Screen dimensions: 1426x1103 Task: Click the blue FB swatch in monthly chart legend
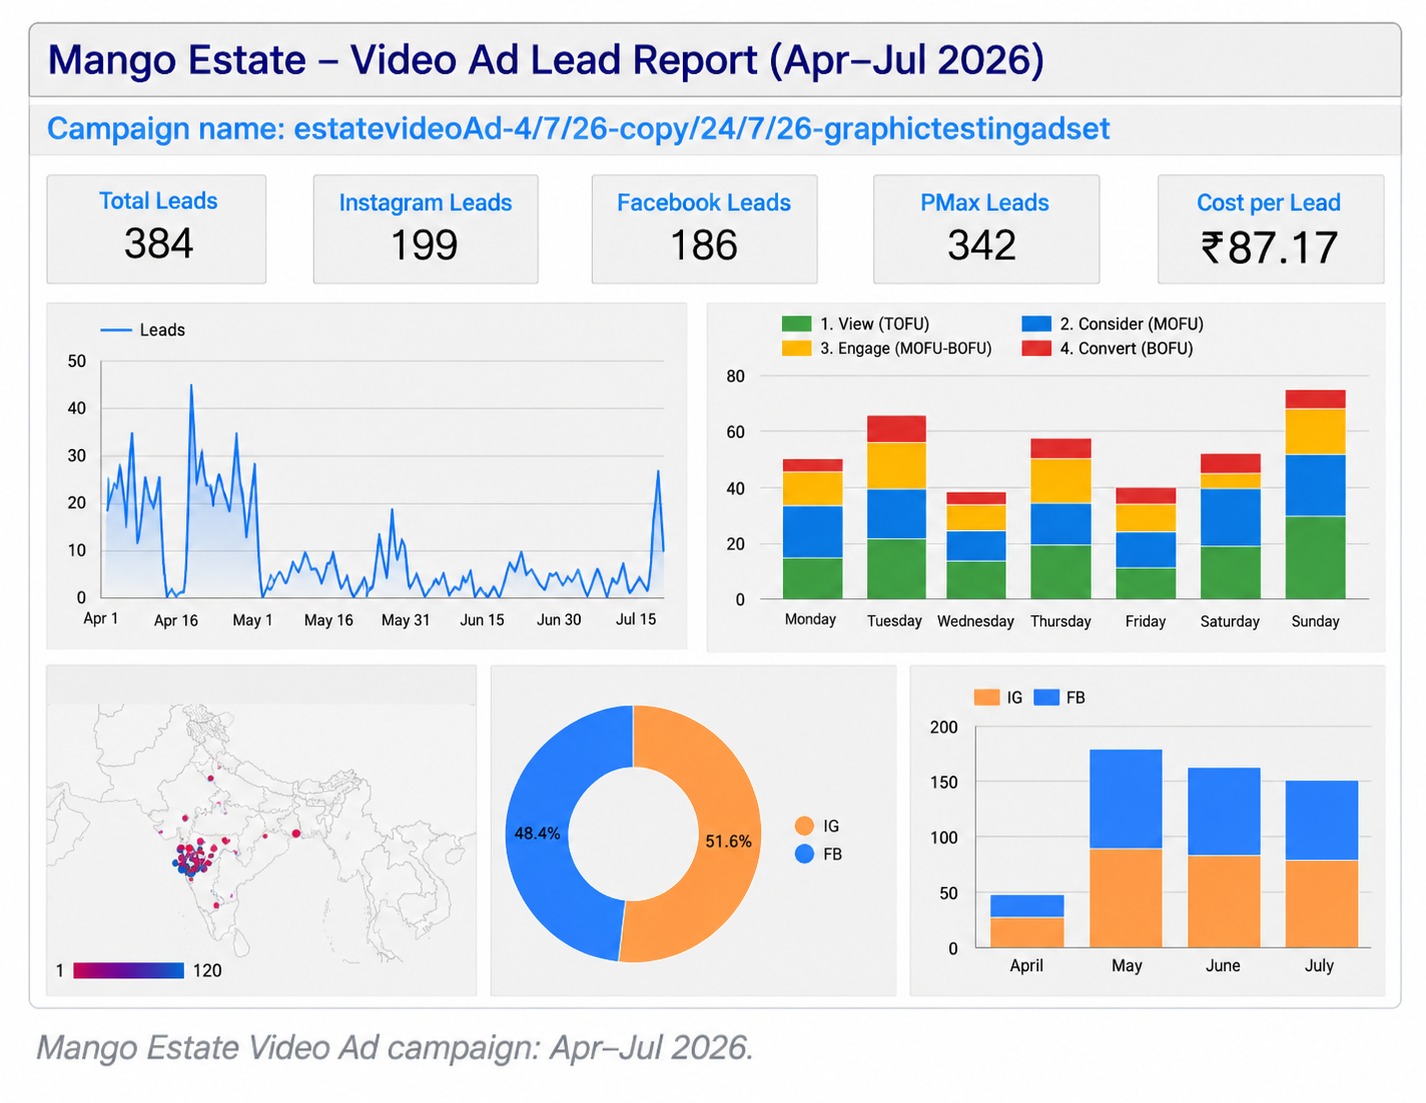pos(1046,697)
